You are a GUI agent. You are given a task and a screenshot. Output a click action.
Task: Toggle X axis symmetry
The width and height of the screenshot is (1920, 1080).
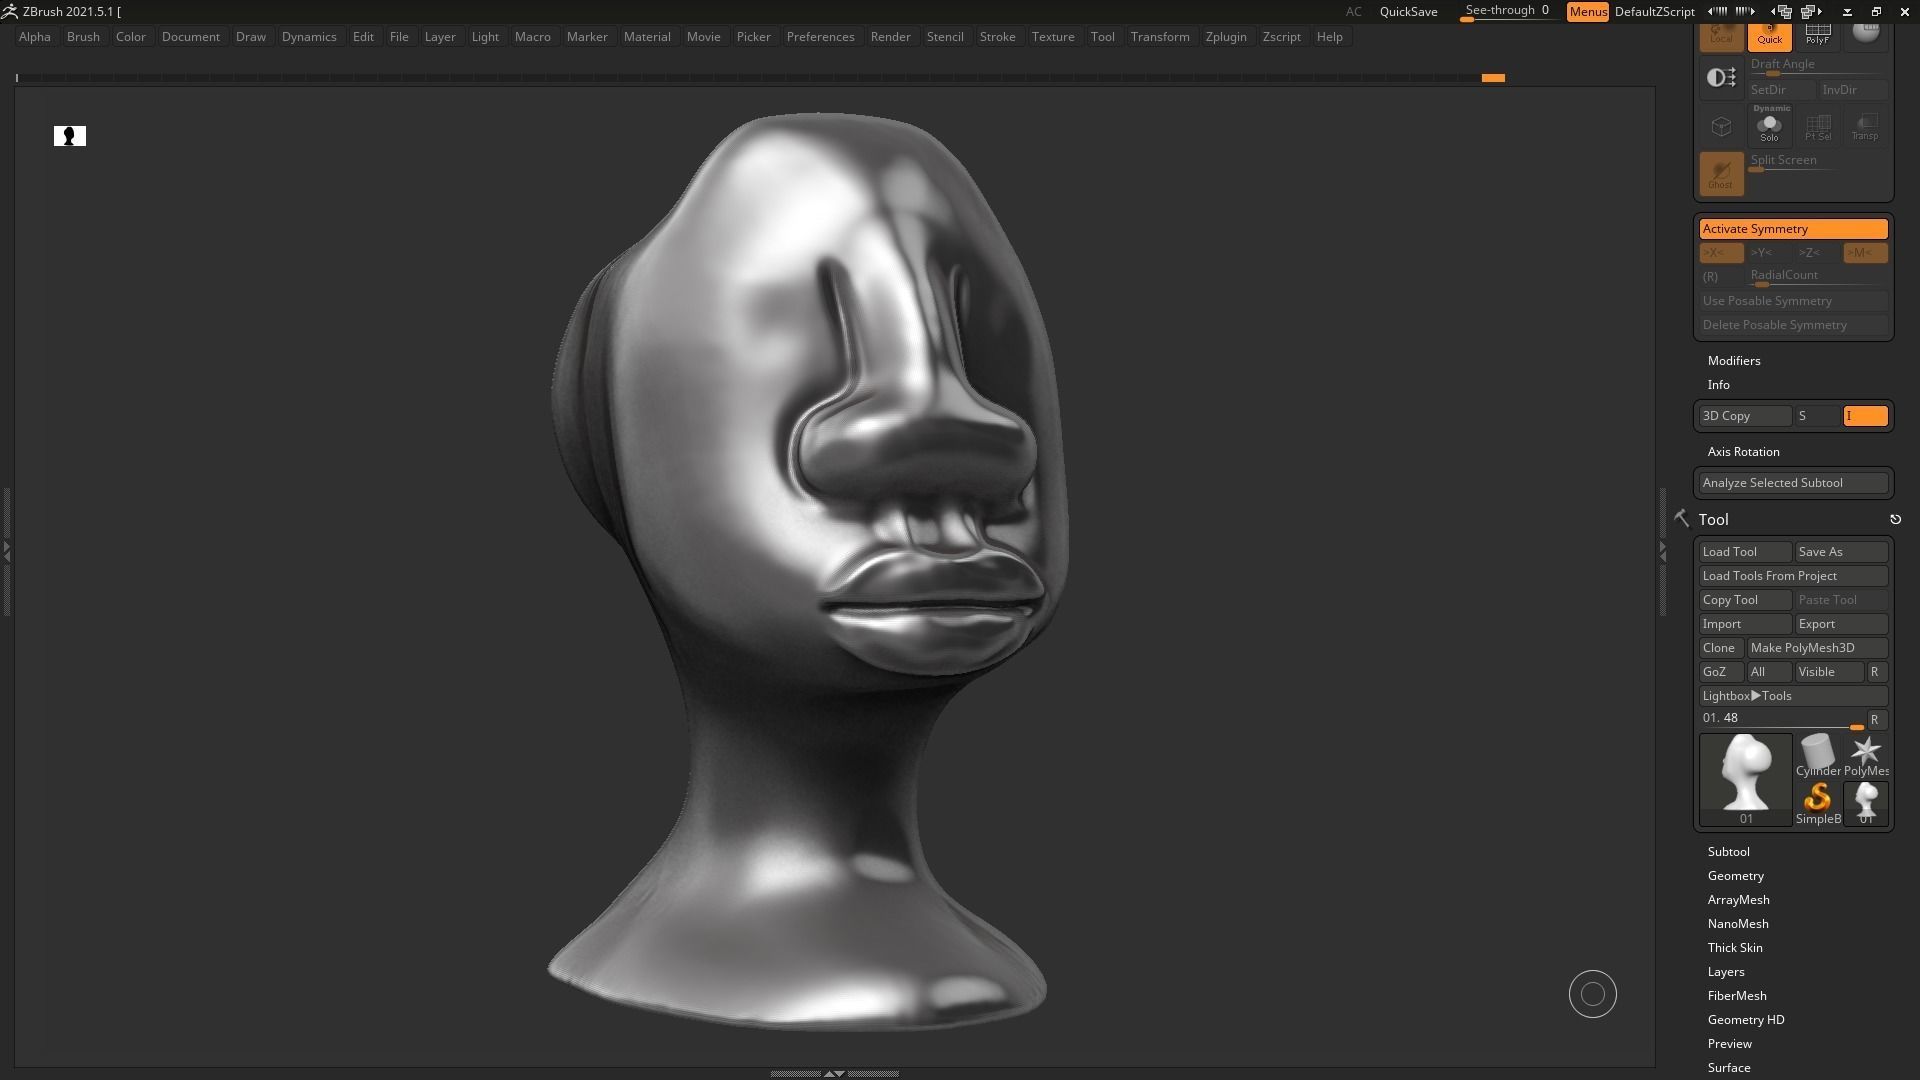coord(1721,253)
